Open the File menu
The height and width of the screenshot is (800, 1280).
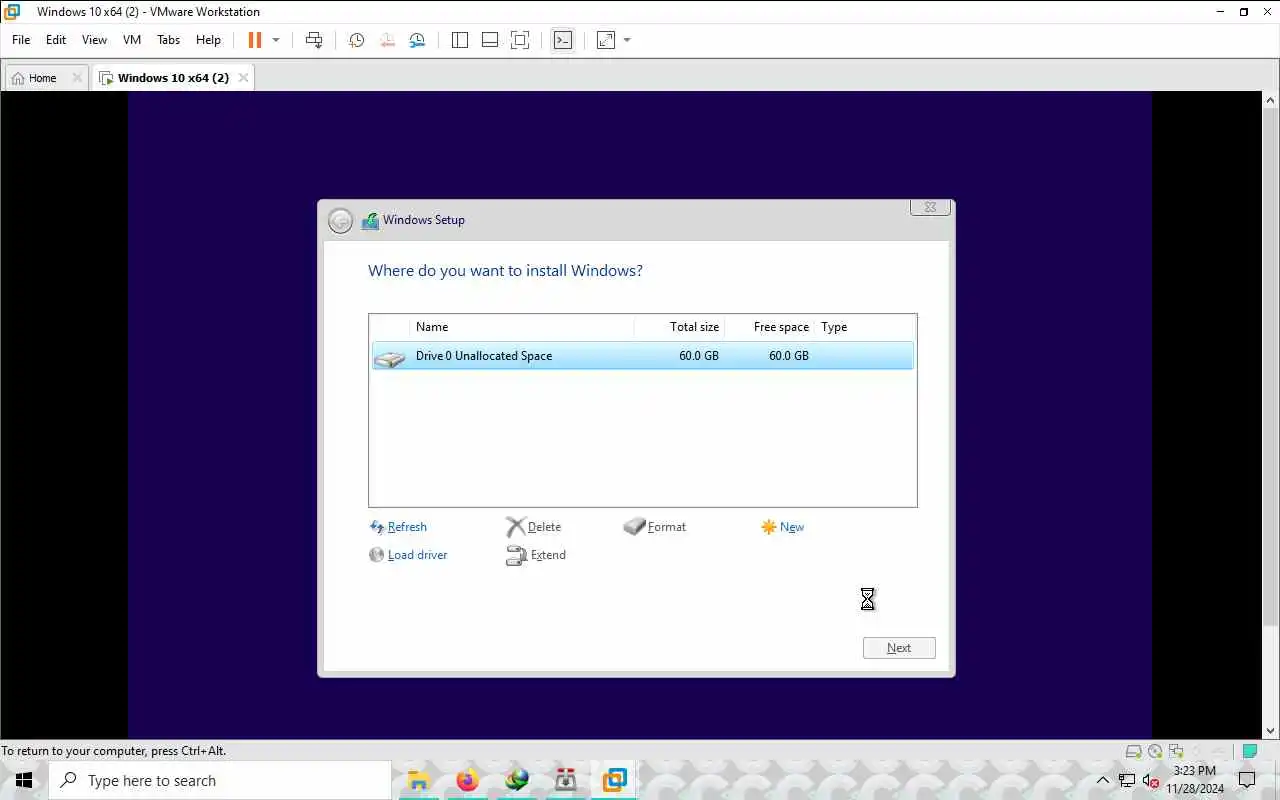point(21,40)
